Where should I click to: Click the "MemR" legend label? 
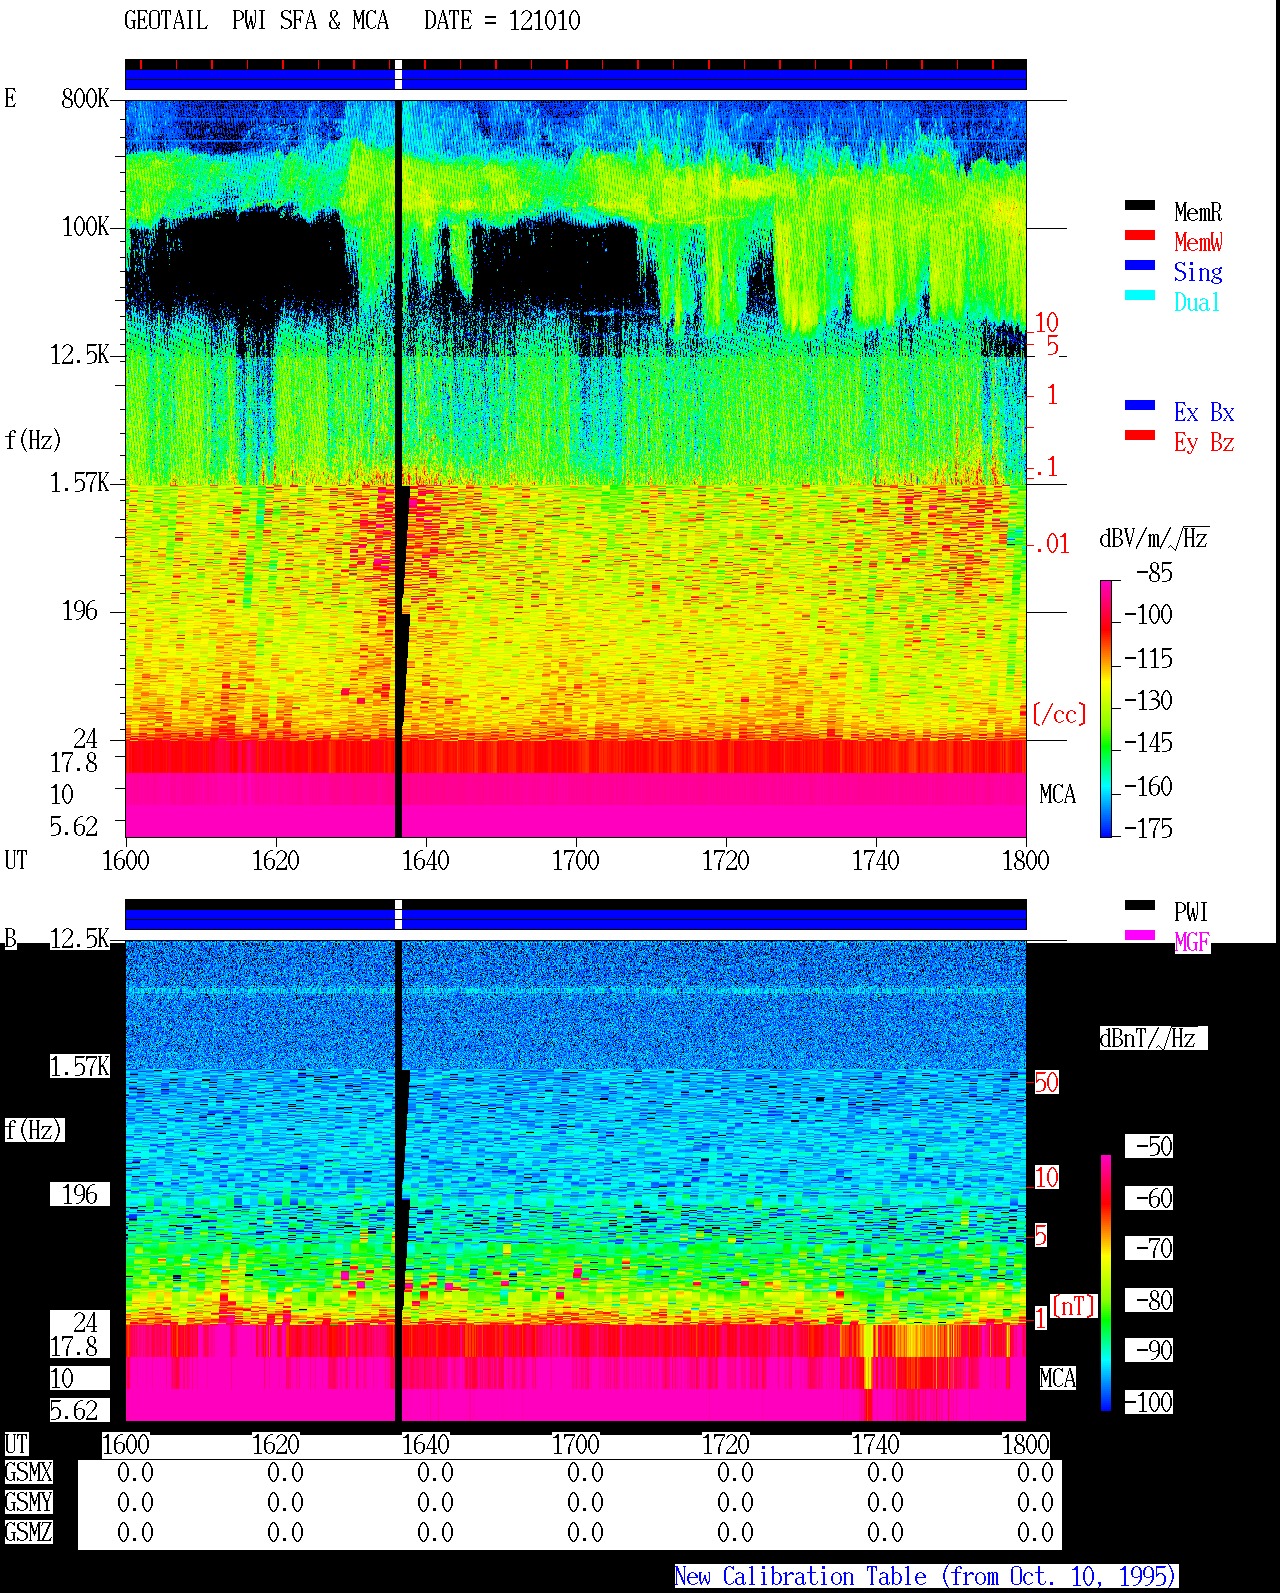pos(1198,212)
